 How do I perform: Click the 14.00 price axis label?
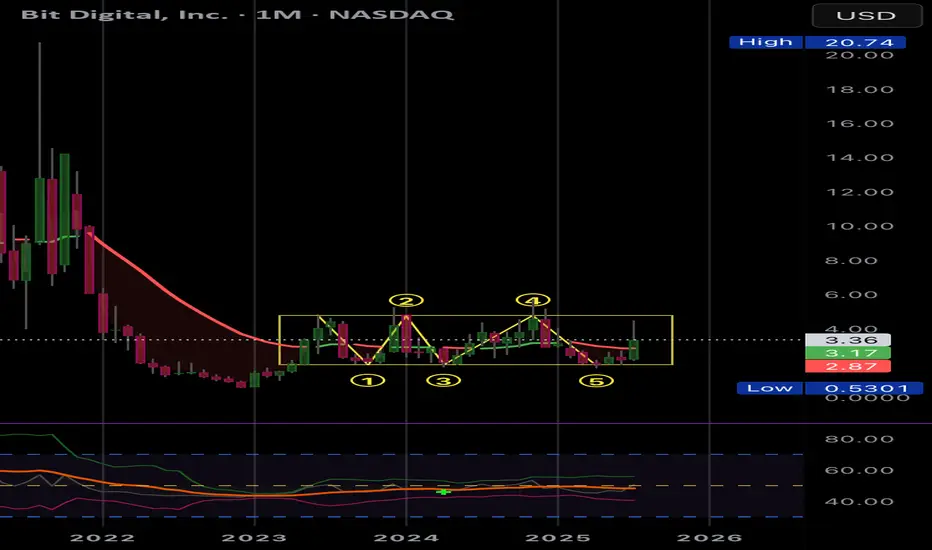(859, 158)
